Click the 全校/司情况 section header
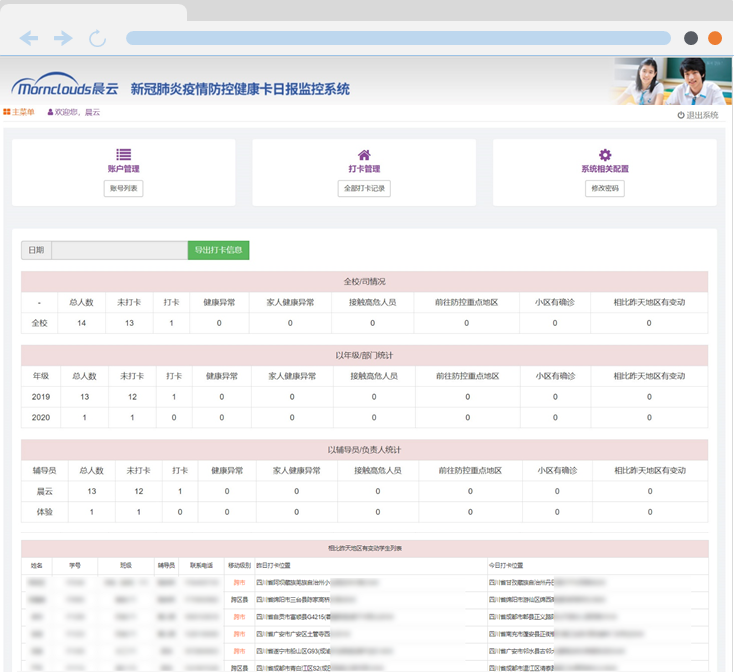 pos(364,281)
